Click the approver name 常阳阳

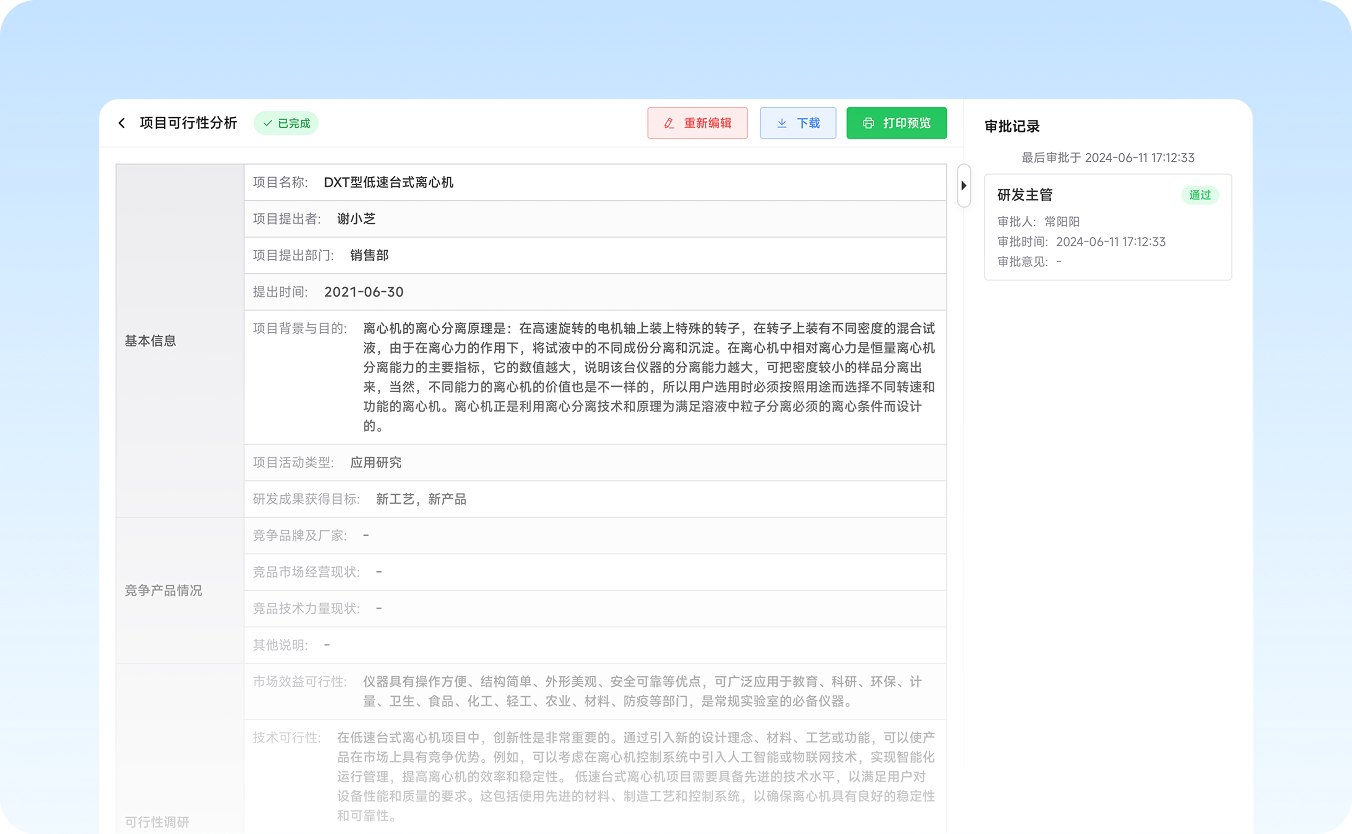1062,221
